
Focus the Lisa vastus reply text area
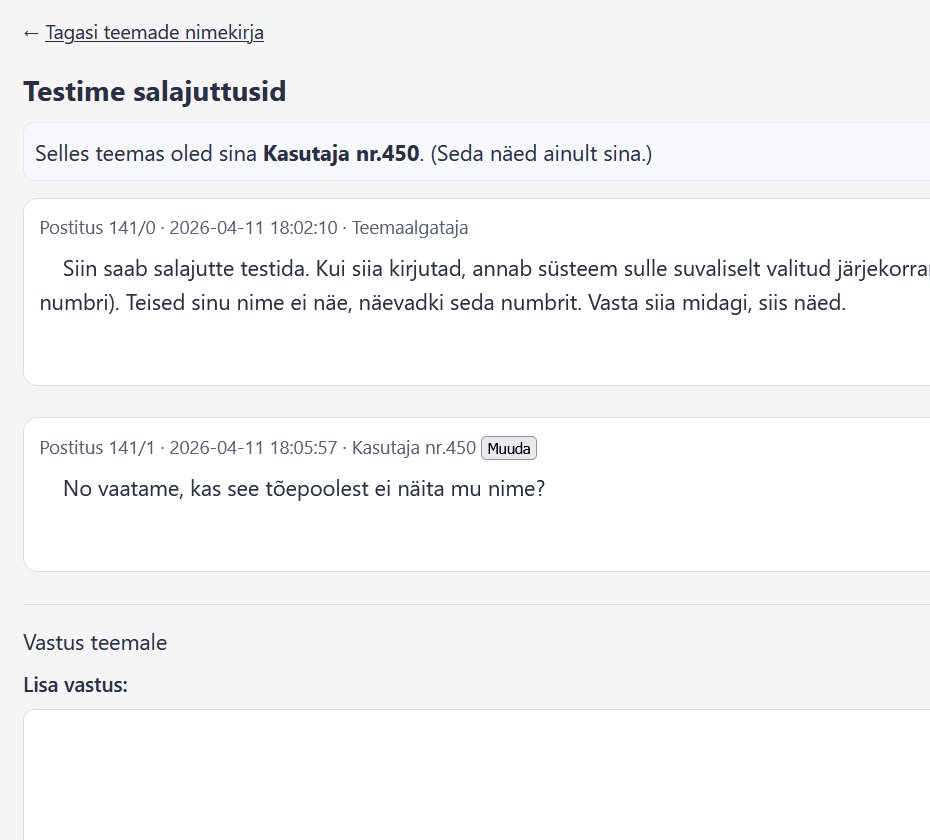tap(476, 774)
